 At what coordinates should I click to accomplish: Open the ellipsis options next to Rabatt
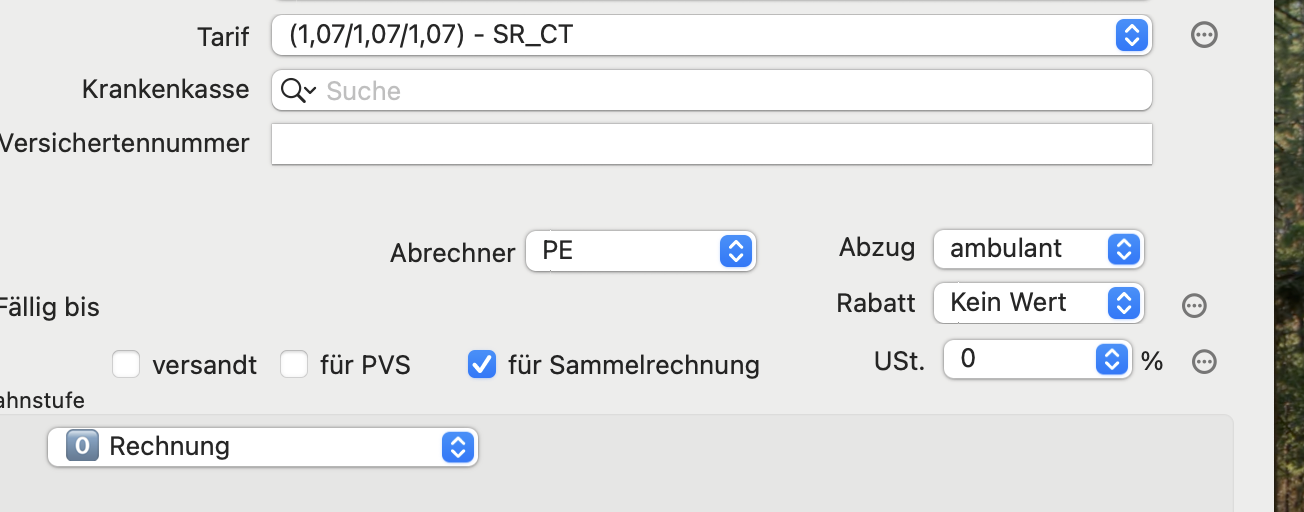pyautogui.click(x=1194, y=306)
